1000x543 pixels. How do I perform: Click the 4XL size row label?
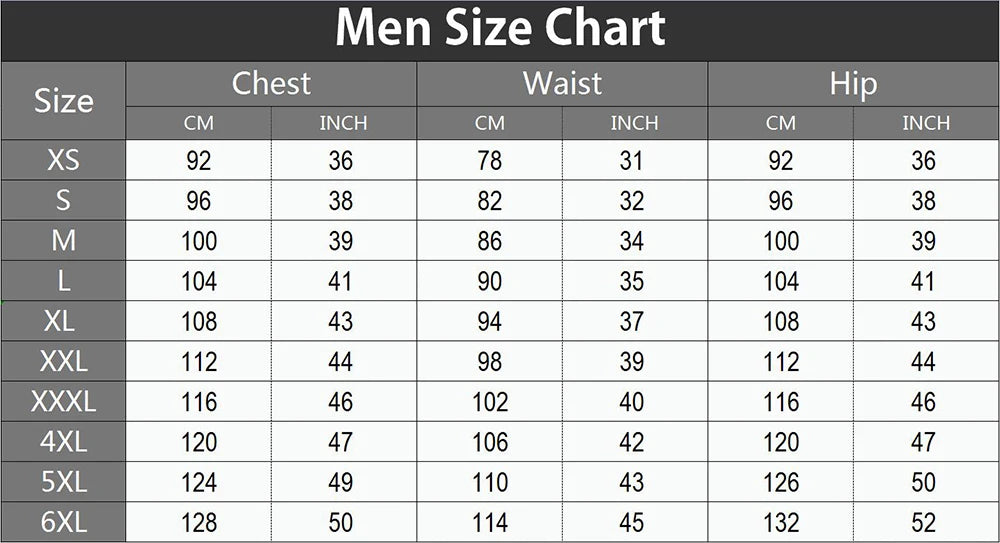pos(63,442)
